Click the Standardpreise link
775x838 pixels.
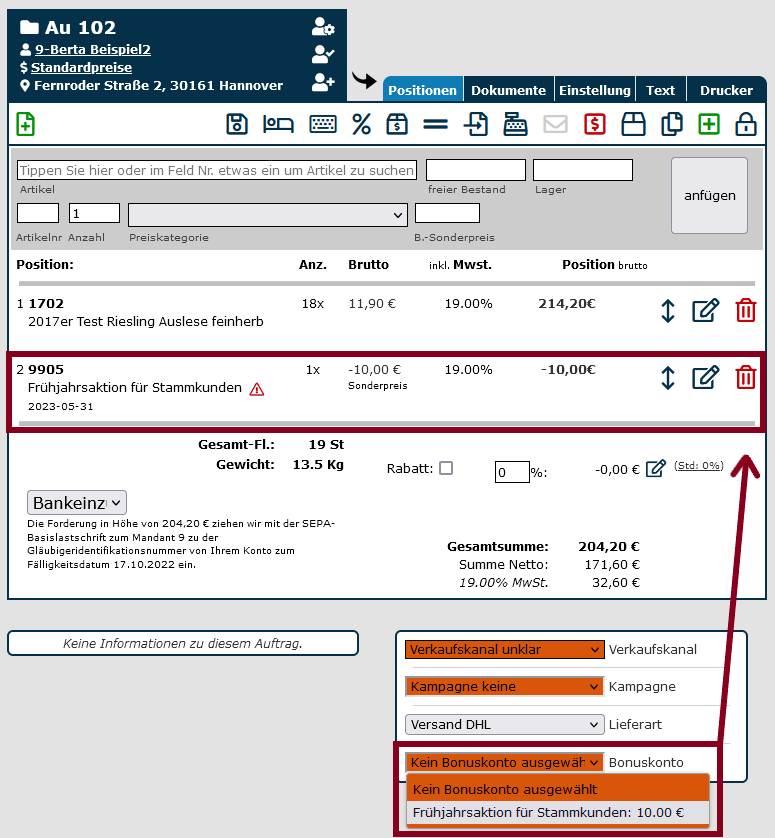pyautogui.click(x=81, y=67)
